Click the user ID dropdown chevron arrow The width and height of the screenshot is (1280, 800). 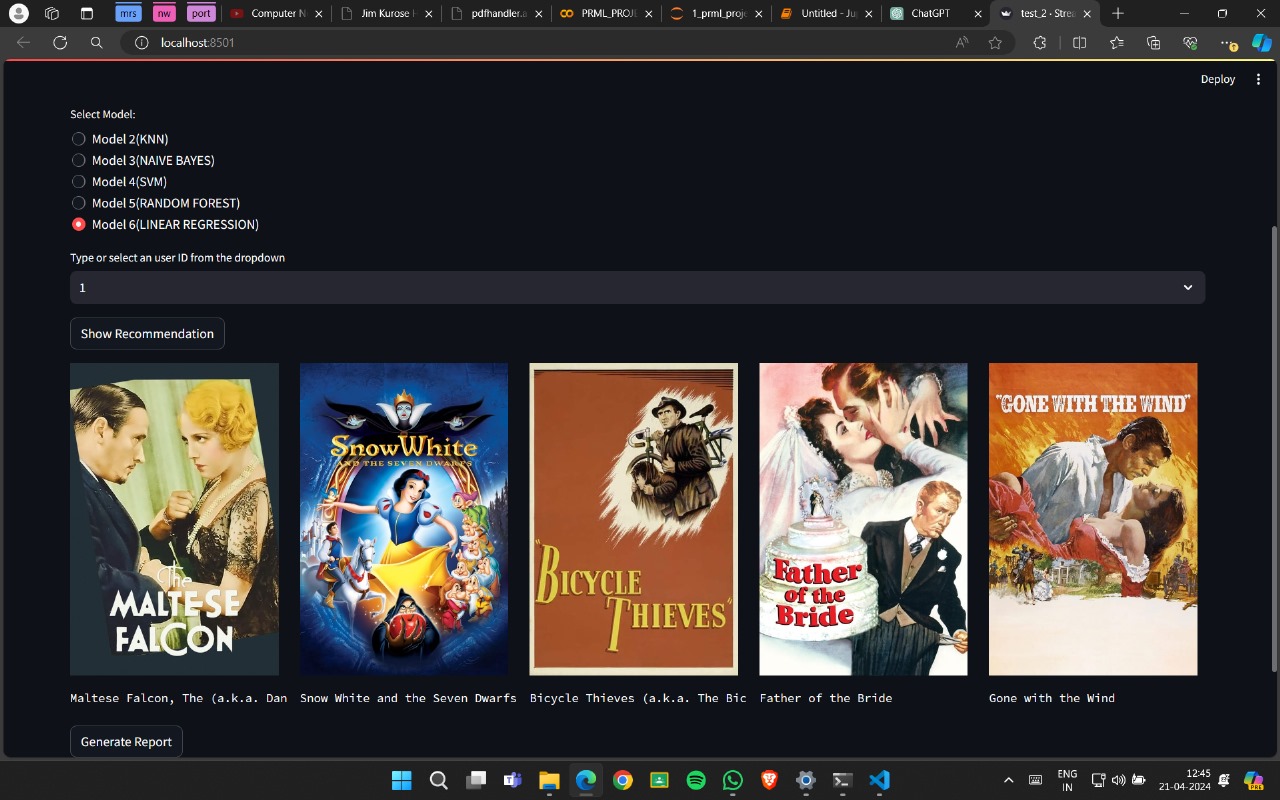(1188, 287)
